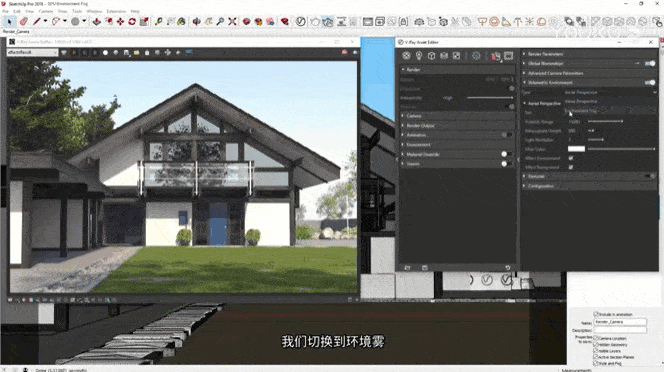Select Environment Fog from the type list
The image size is (664, 372).
click(581, 111)
